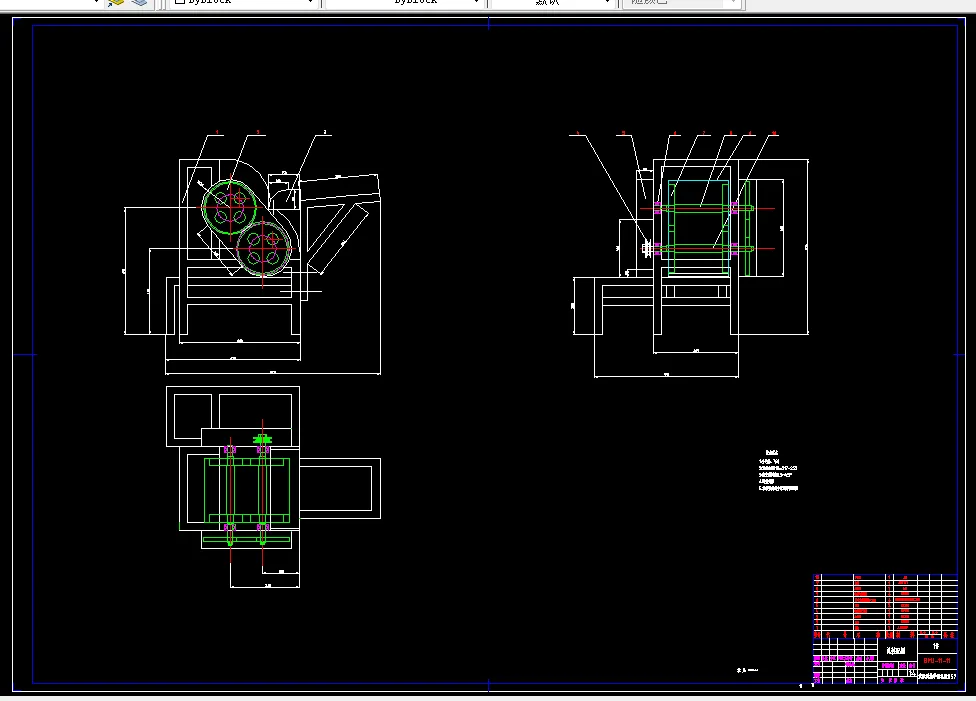The width and height of the screenshot is (976, 701).
Task: Click the stacked layers icon in the toolbar
Action: point(139,2)
